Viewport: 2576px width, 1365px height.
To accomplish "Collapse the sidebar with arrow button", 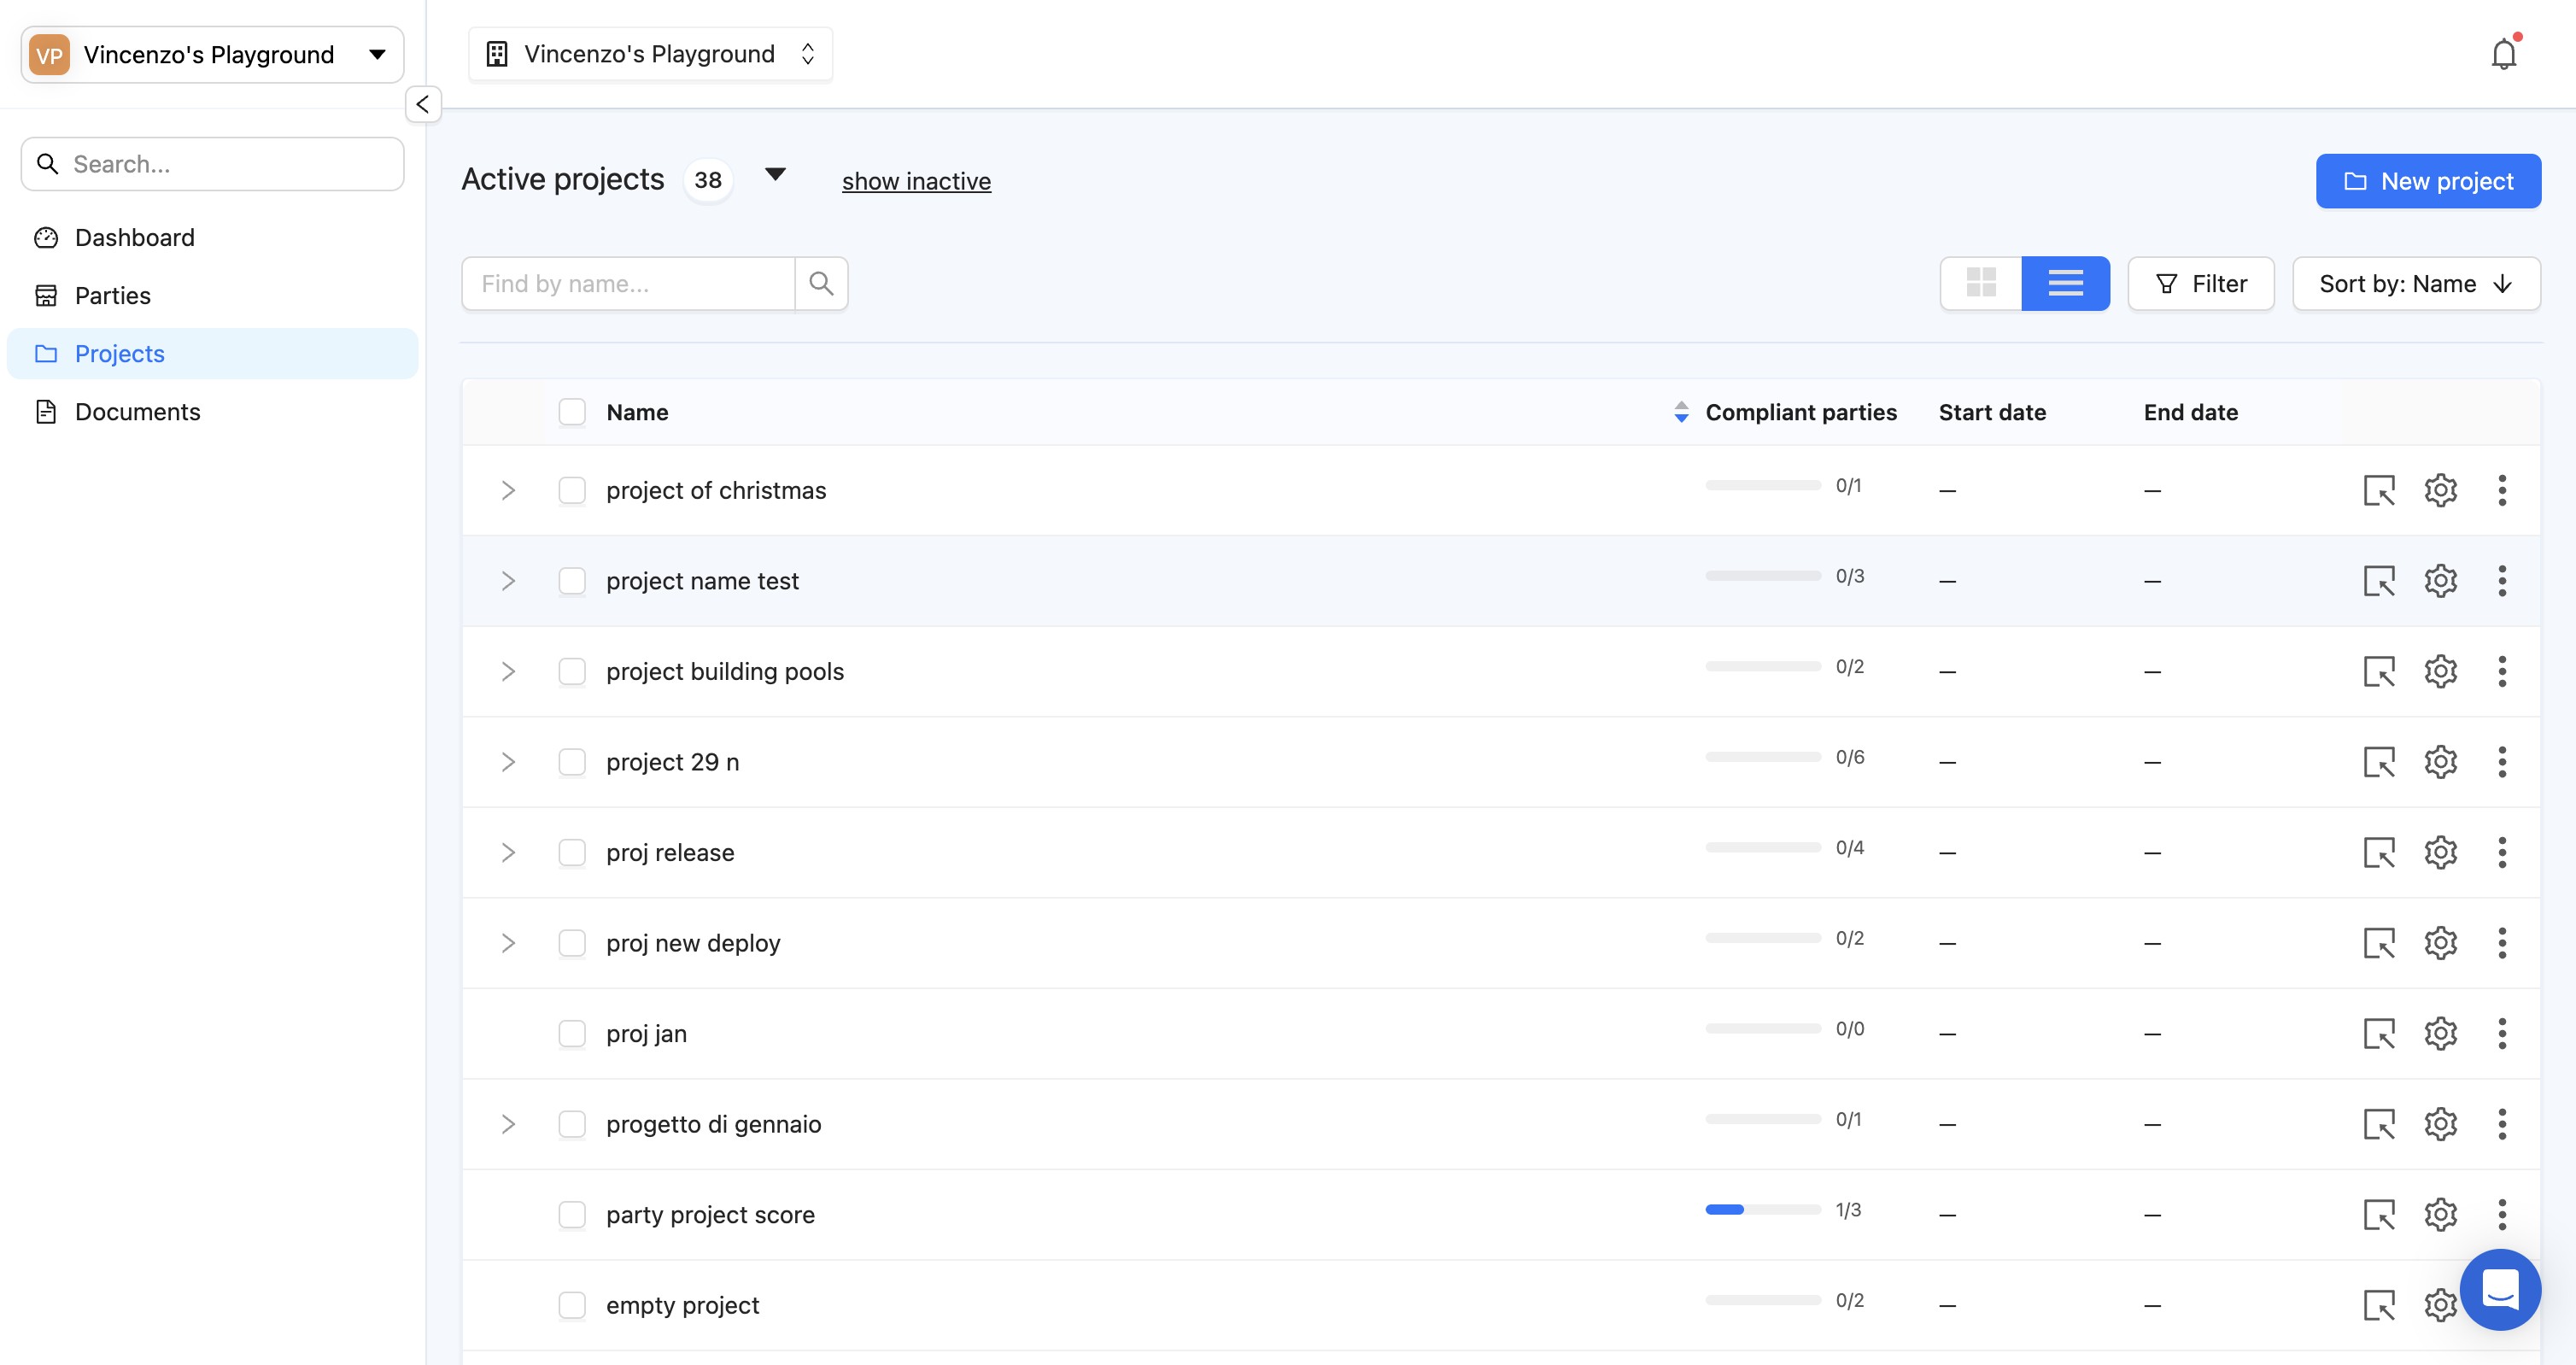I will [x=423, y=104].
